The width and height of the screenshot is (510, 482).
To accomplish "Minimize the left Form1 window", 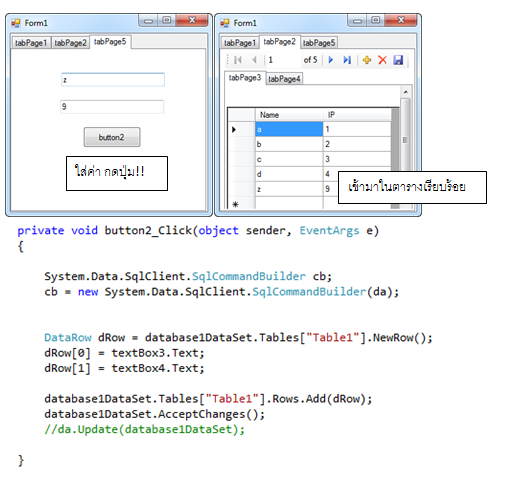I will [x=148, y=21].
